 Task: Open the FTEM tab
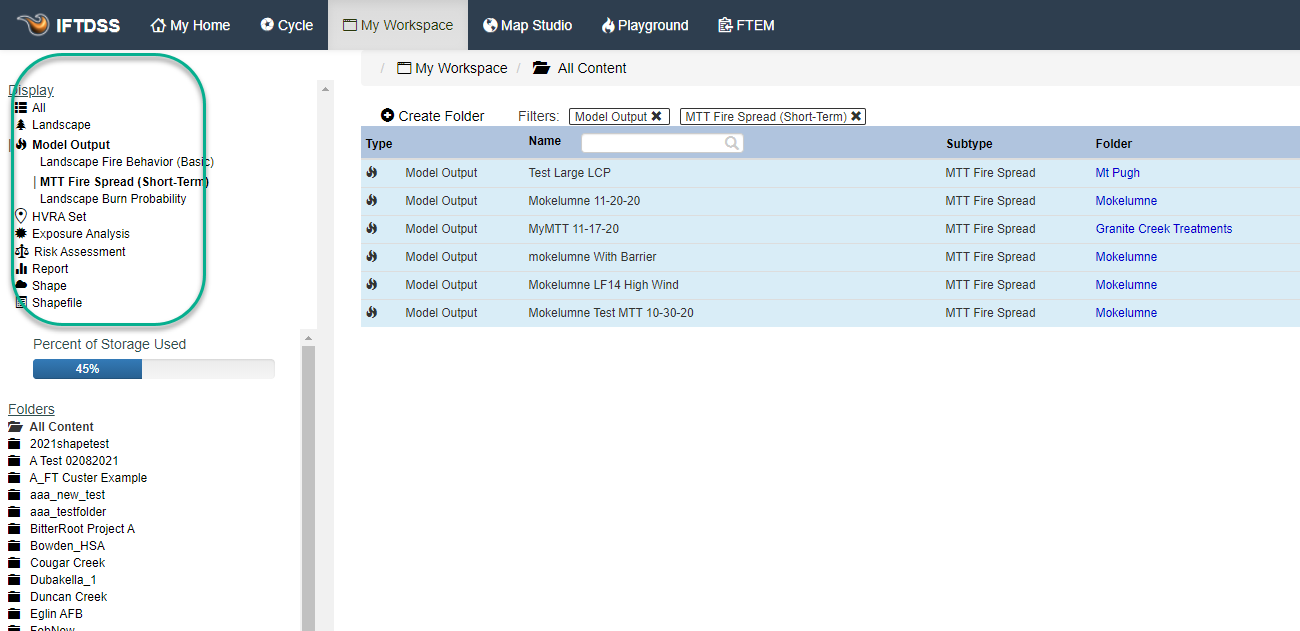[746, 25]
